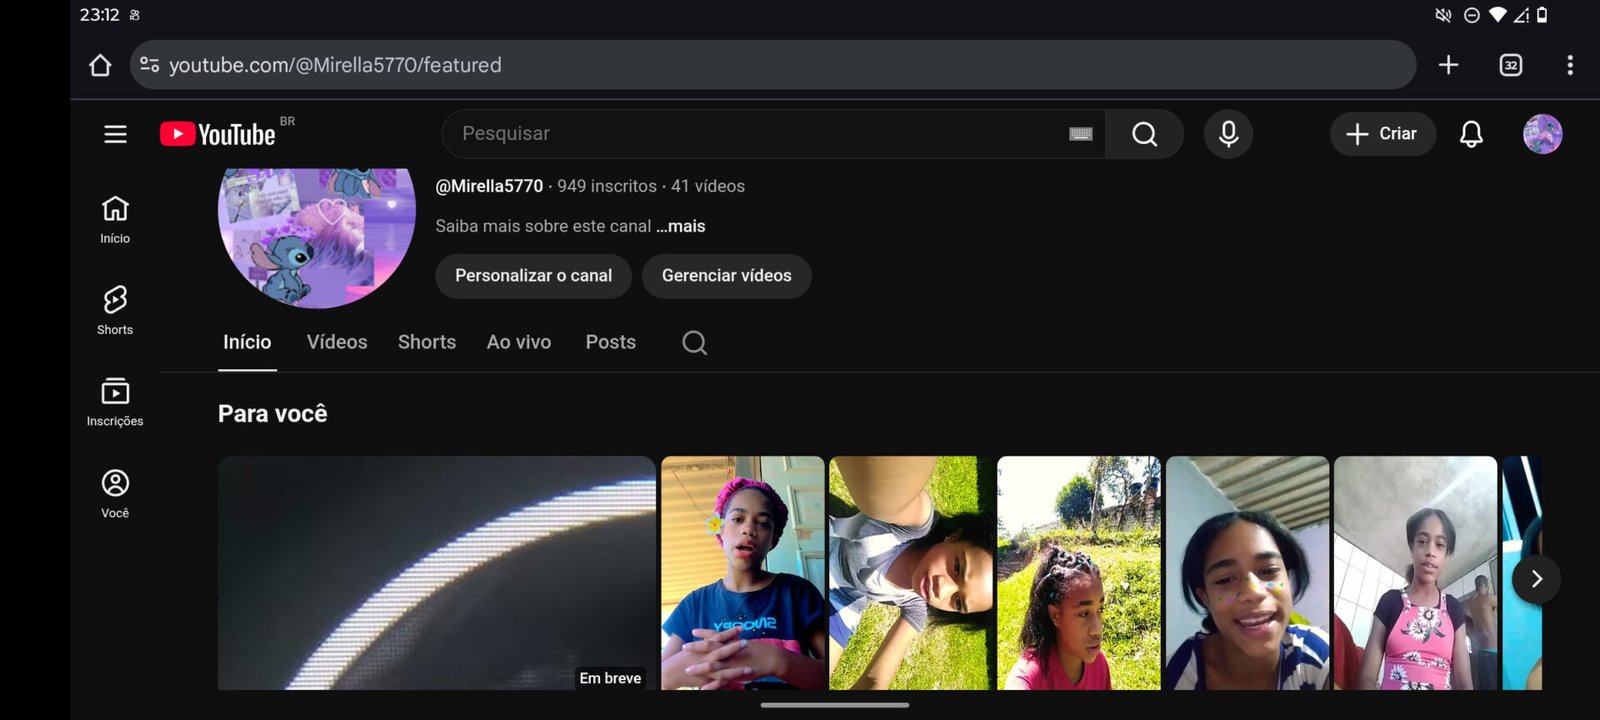Expand channel description with ...mais

681,226
